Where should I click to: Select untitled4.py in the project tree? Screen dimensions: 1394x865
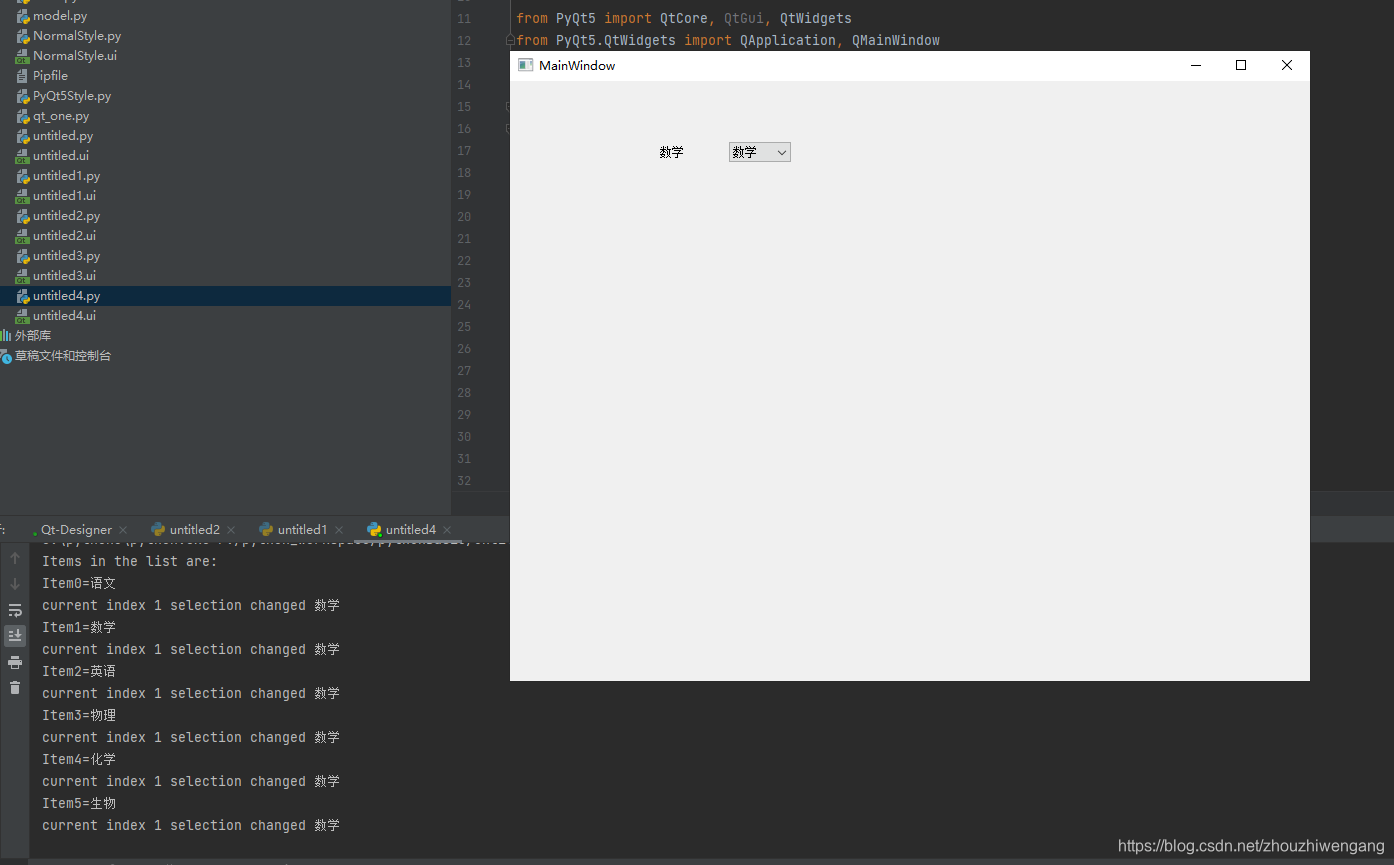click(65, 295)
